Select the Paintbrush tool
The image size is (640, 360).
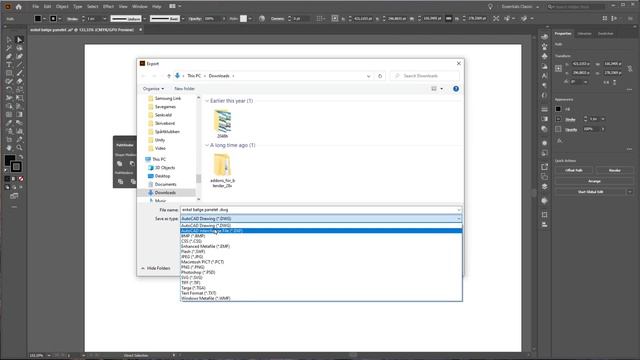point(19,73)
